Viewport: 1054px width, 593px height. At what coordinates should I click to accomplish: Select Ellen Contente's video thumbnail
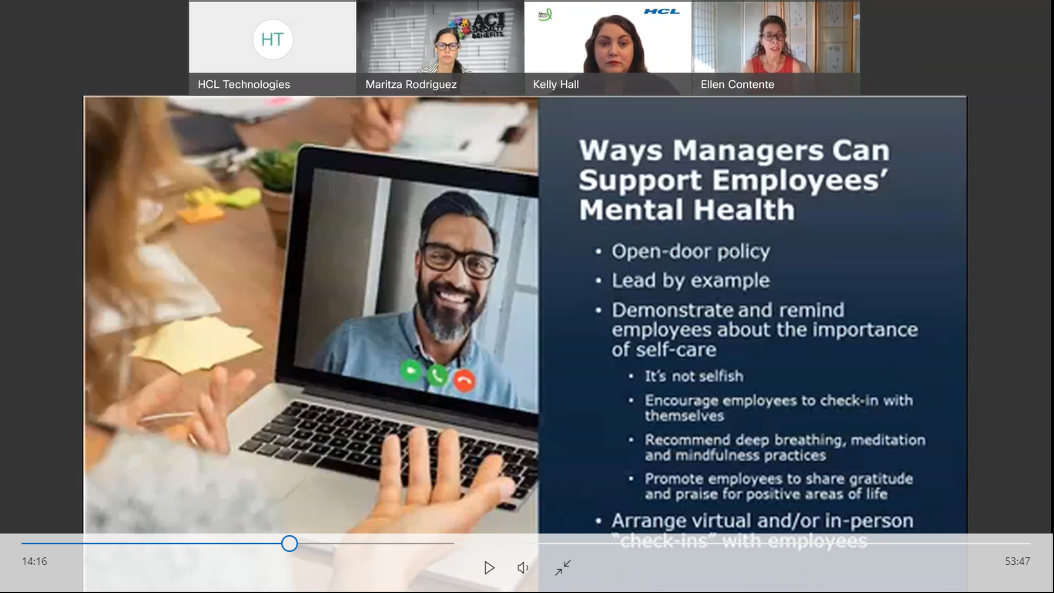(x=776, y=48)
